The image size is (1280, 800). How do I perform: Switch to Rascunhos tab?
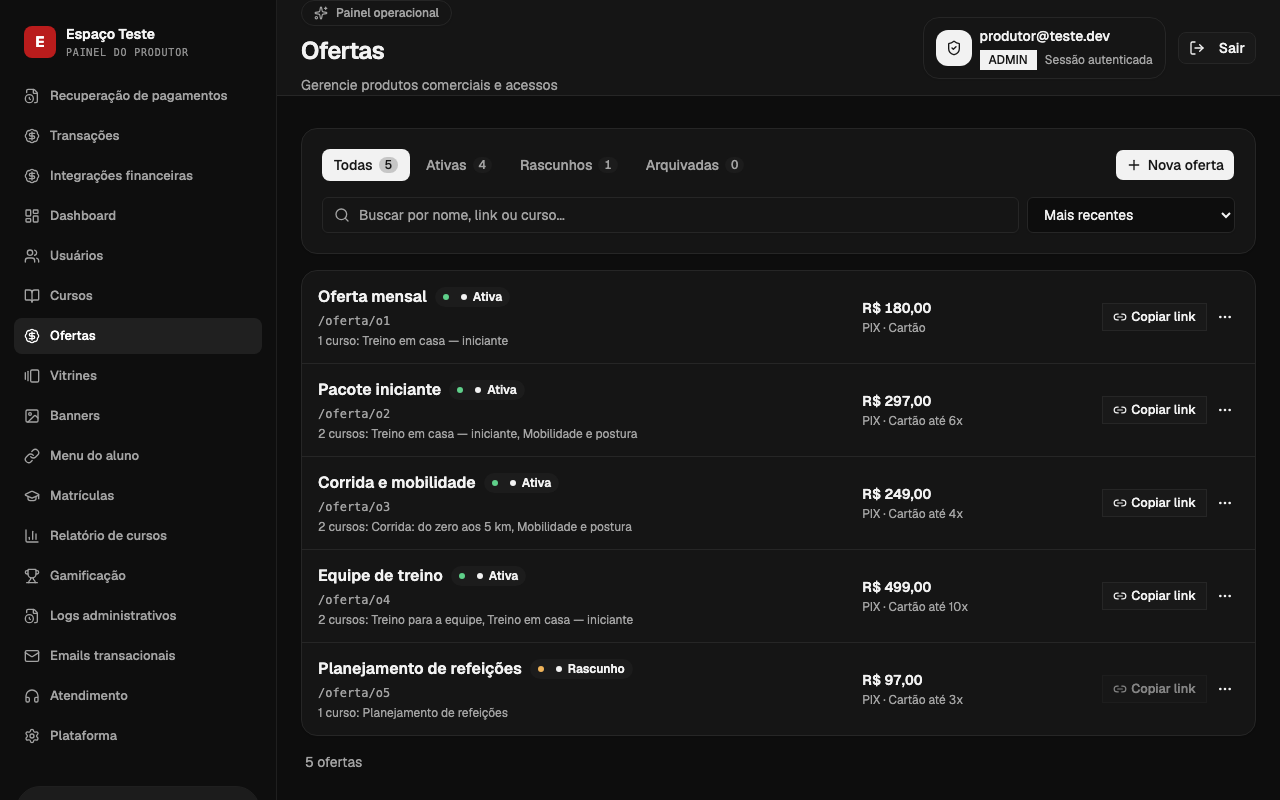pos(568,165)
